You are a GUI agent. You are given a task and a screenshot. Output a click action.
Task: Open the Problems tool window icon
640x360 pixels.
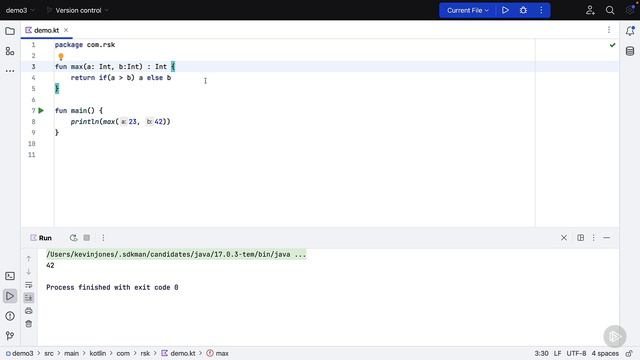click(x=10, y=316)
